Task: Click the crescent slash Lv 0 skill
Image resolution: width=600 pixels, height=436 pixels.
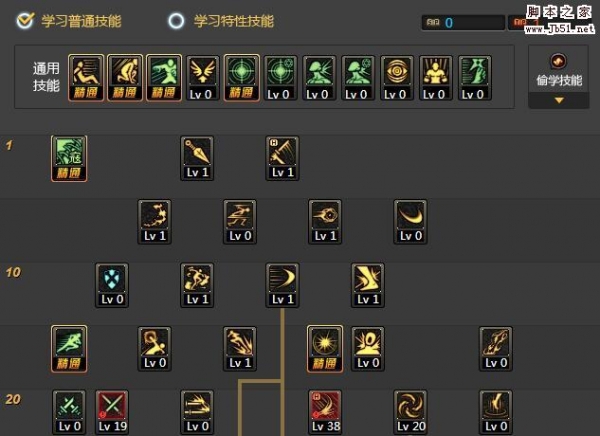Action: pos(410,222)
